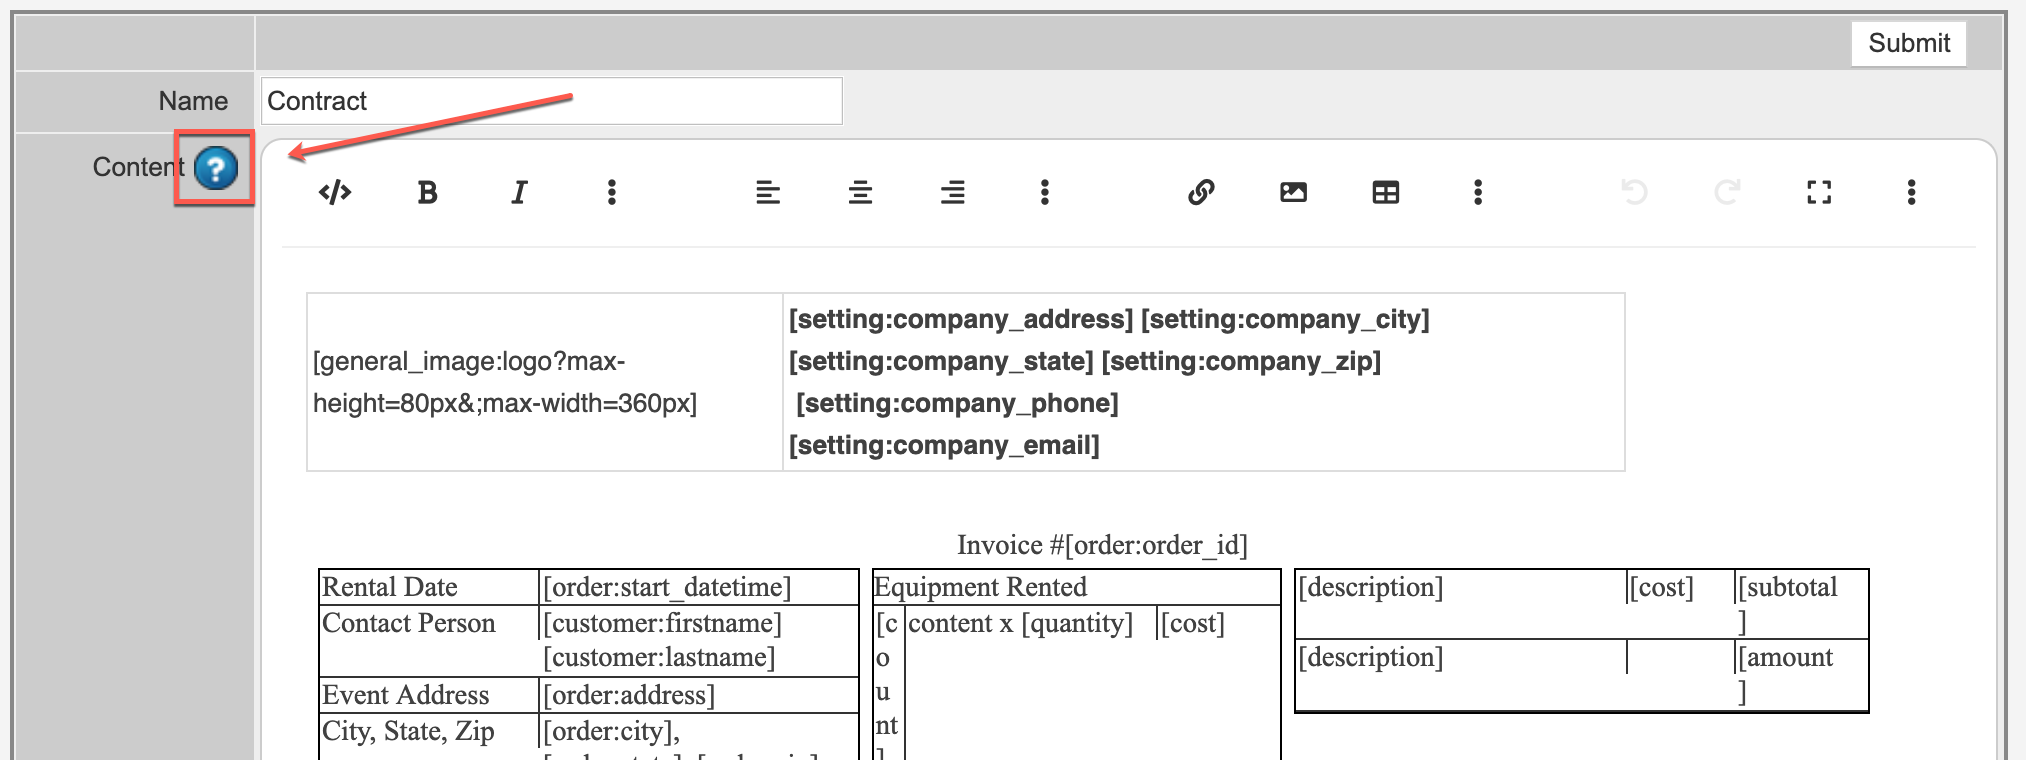Insert an image with the picture icon
Screen dimensions: 2026x760
1293,192
